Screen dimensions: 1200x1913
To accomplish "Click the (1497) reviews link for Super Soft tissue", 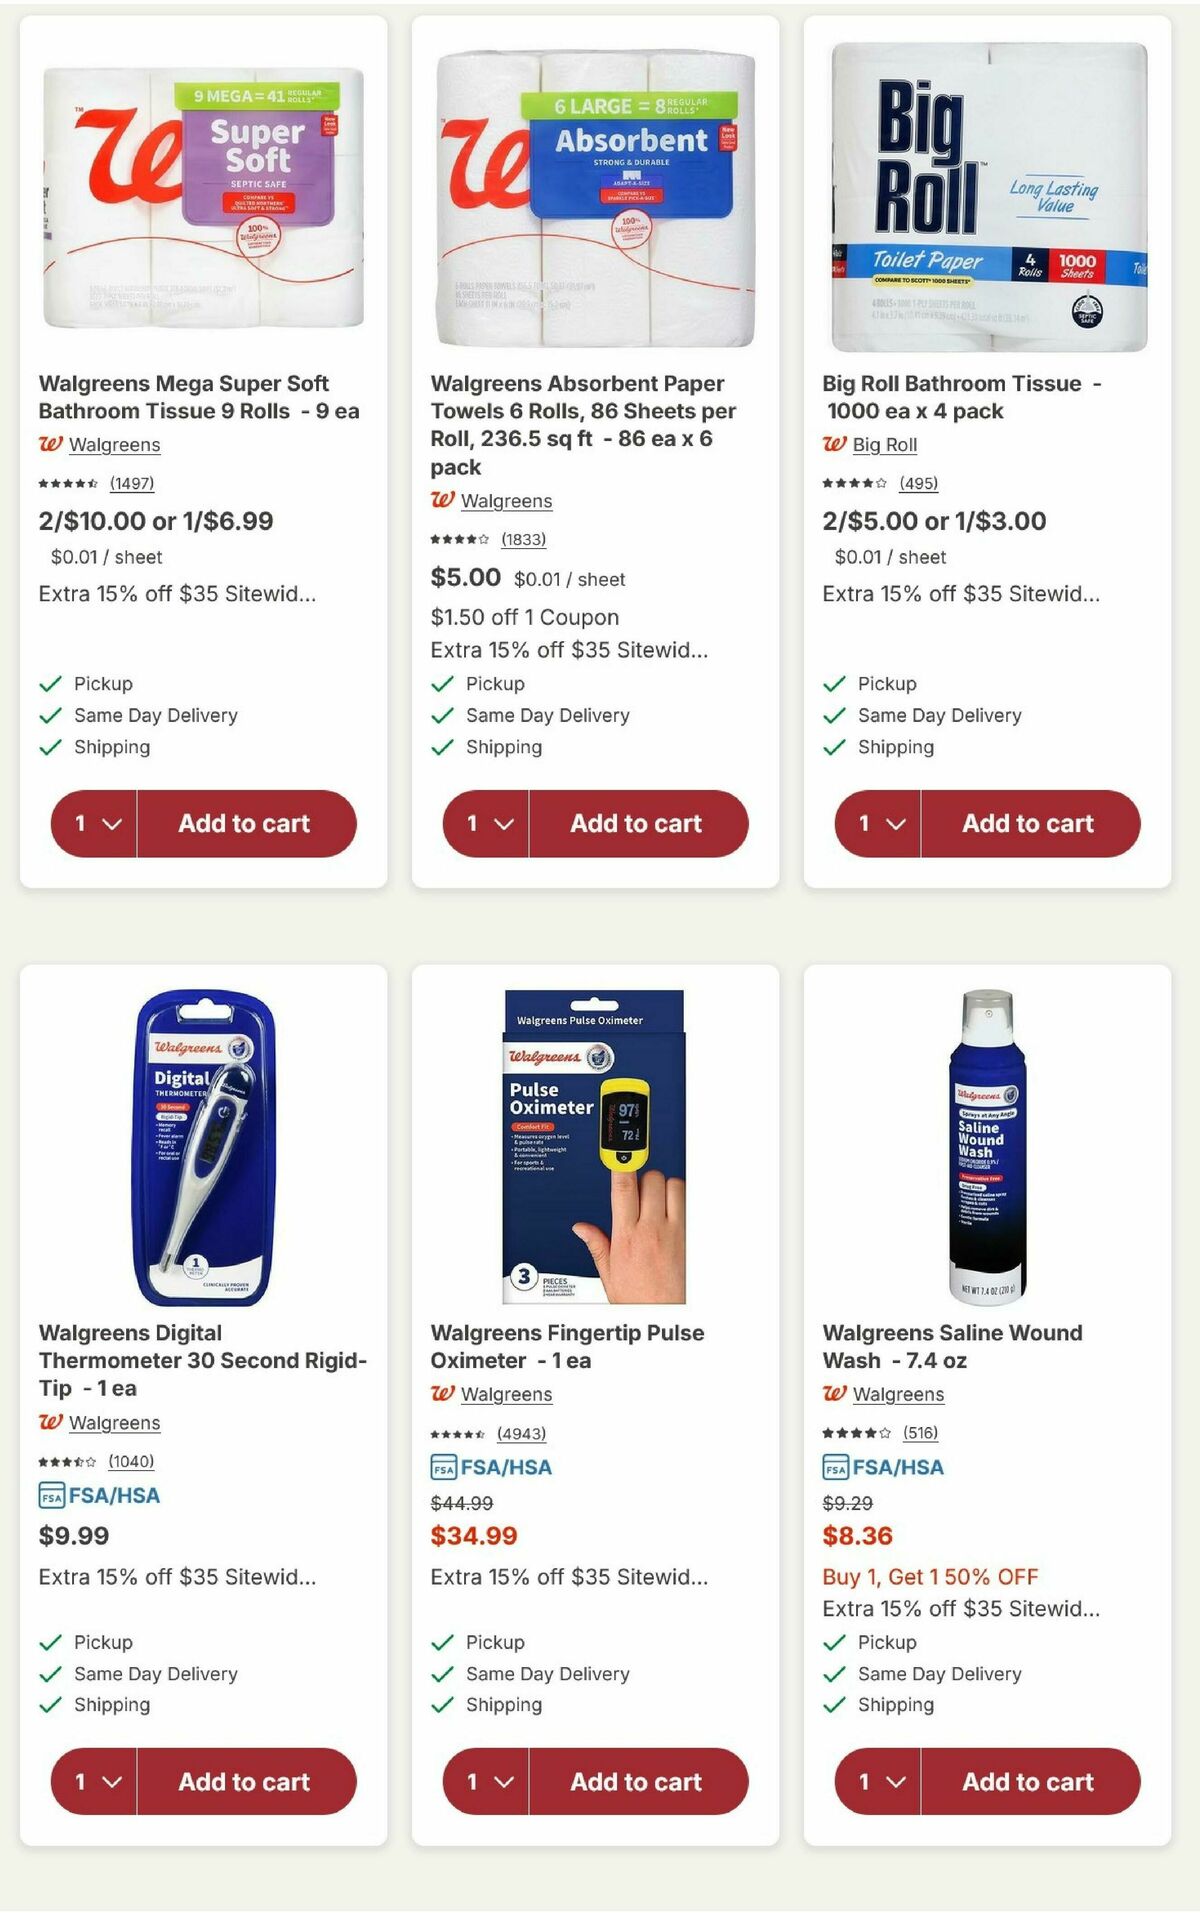I will click(134, 482).
